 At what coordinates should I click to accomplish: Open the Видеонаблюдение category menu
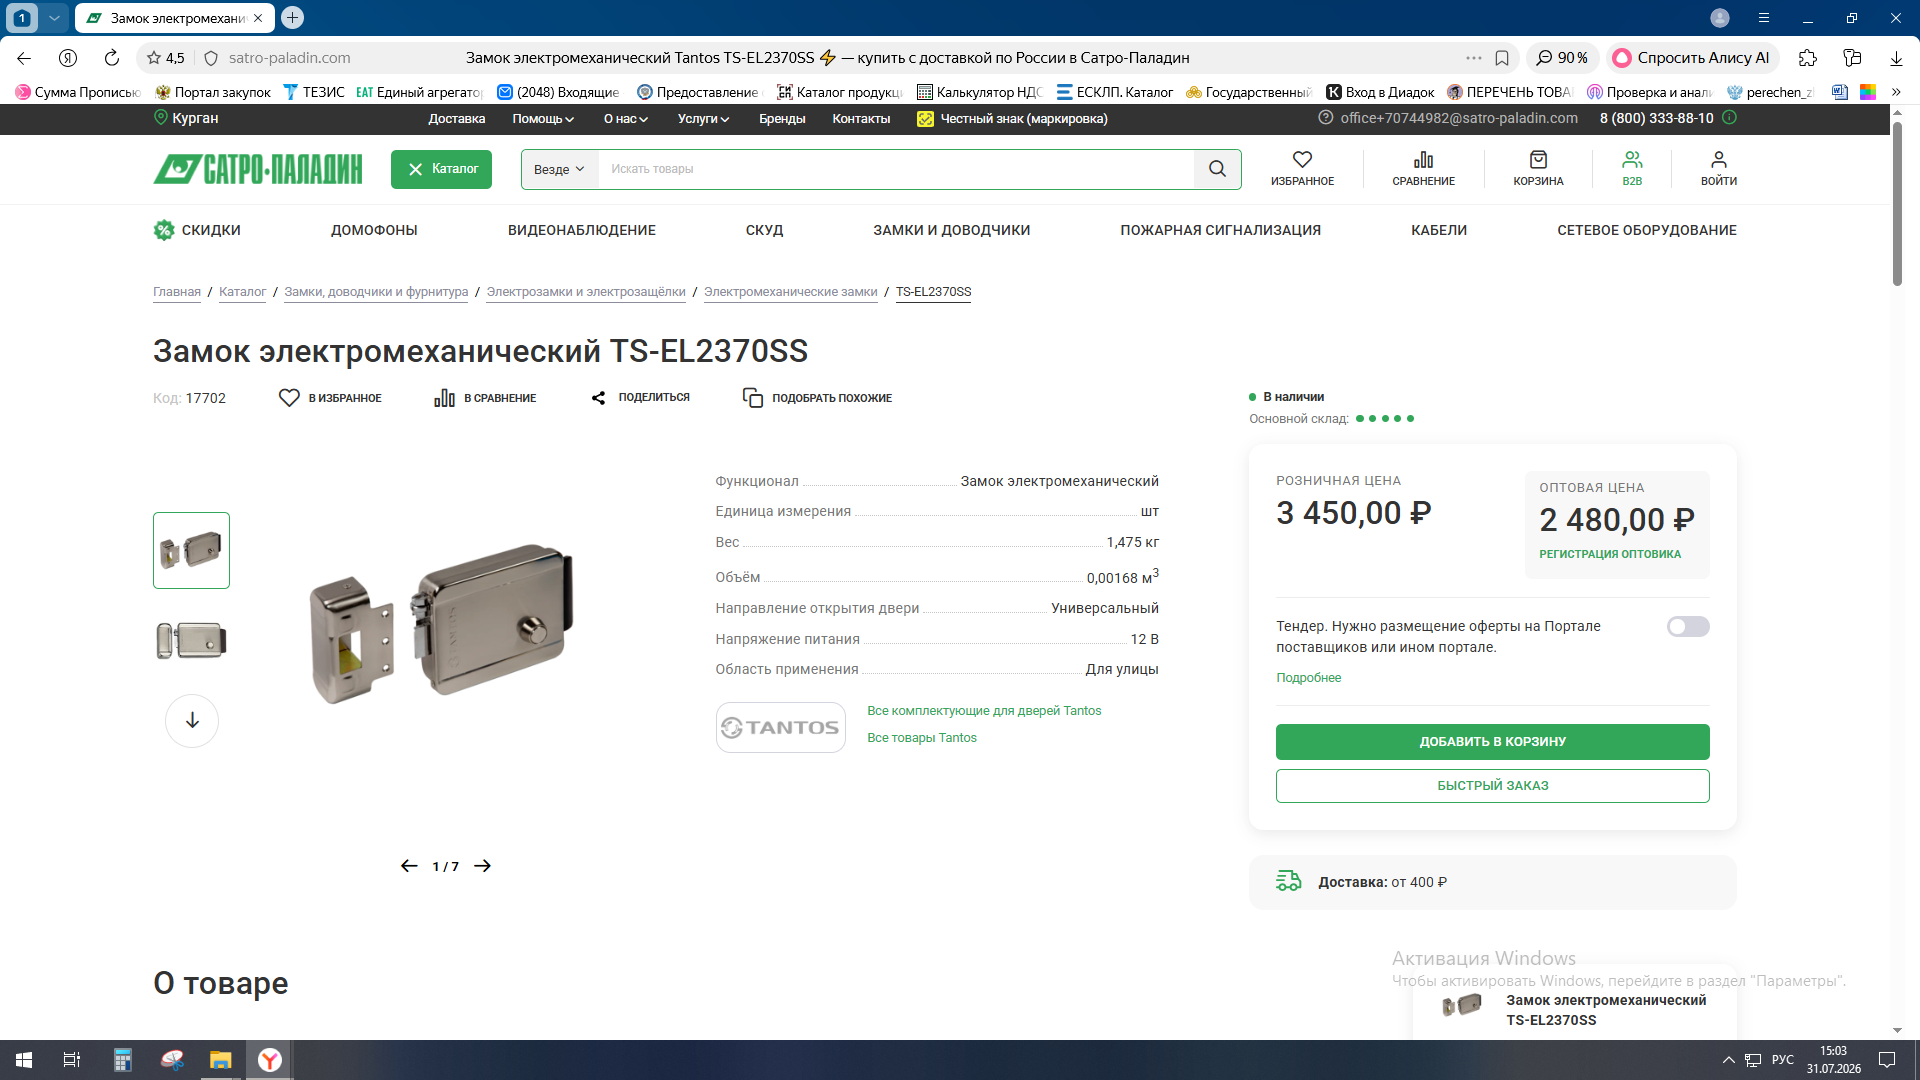pyautogui.click(x=581, y=230)
